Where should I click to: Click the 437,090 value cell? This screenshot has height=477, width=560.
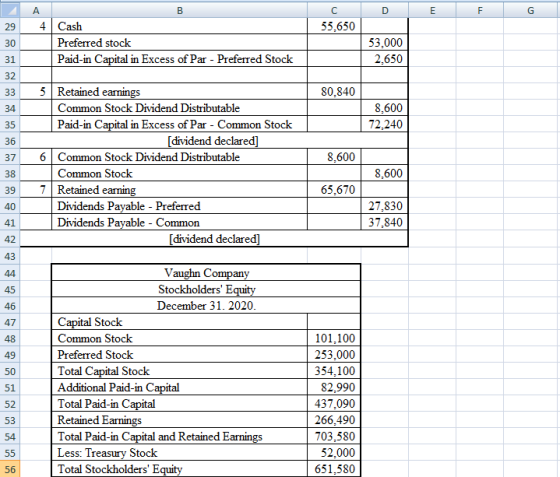334,404
